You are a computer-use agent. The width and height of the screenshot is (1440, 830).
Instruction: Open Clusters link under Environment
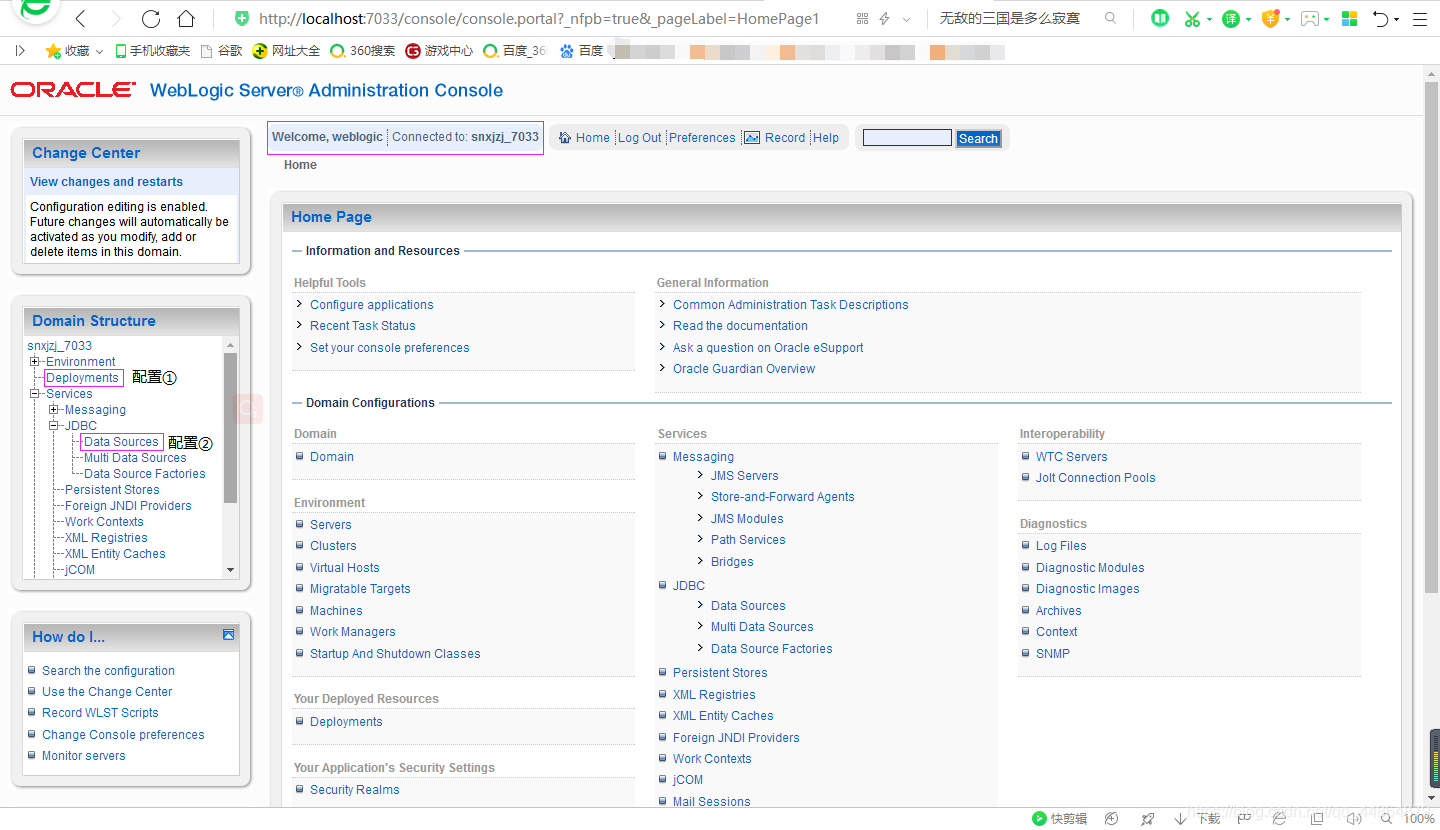(333, 546)
